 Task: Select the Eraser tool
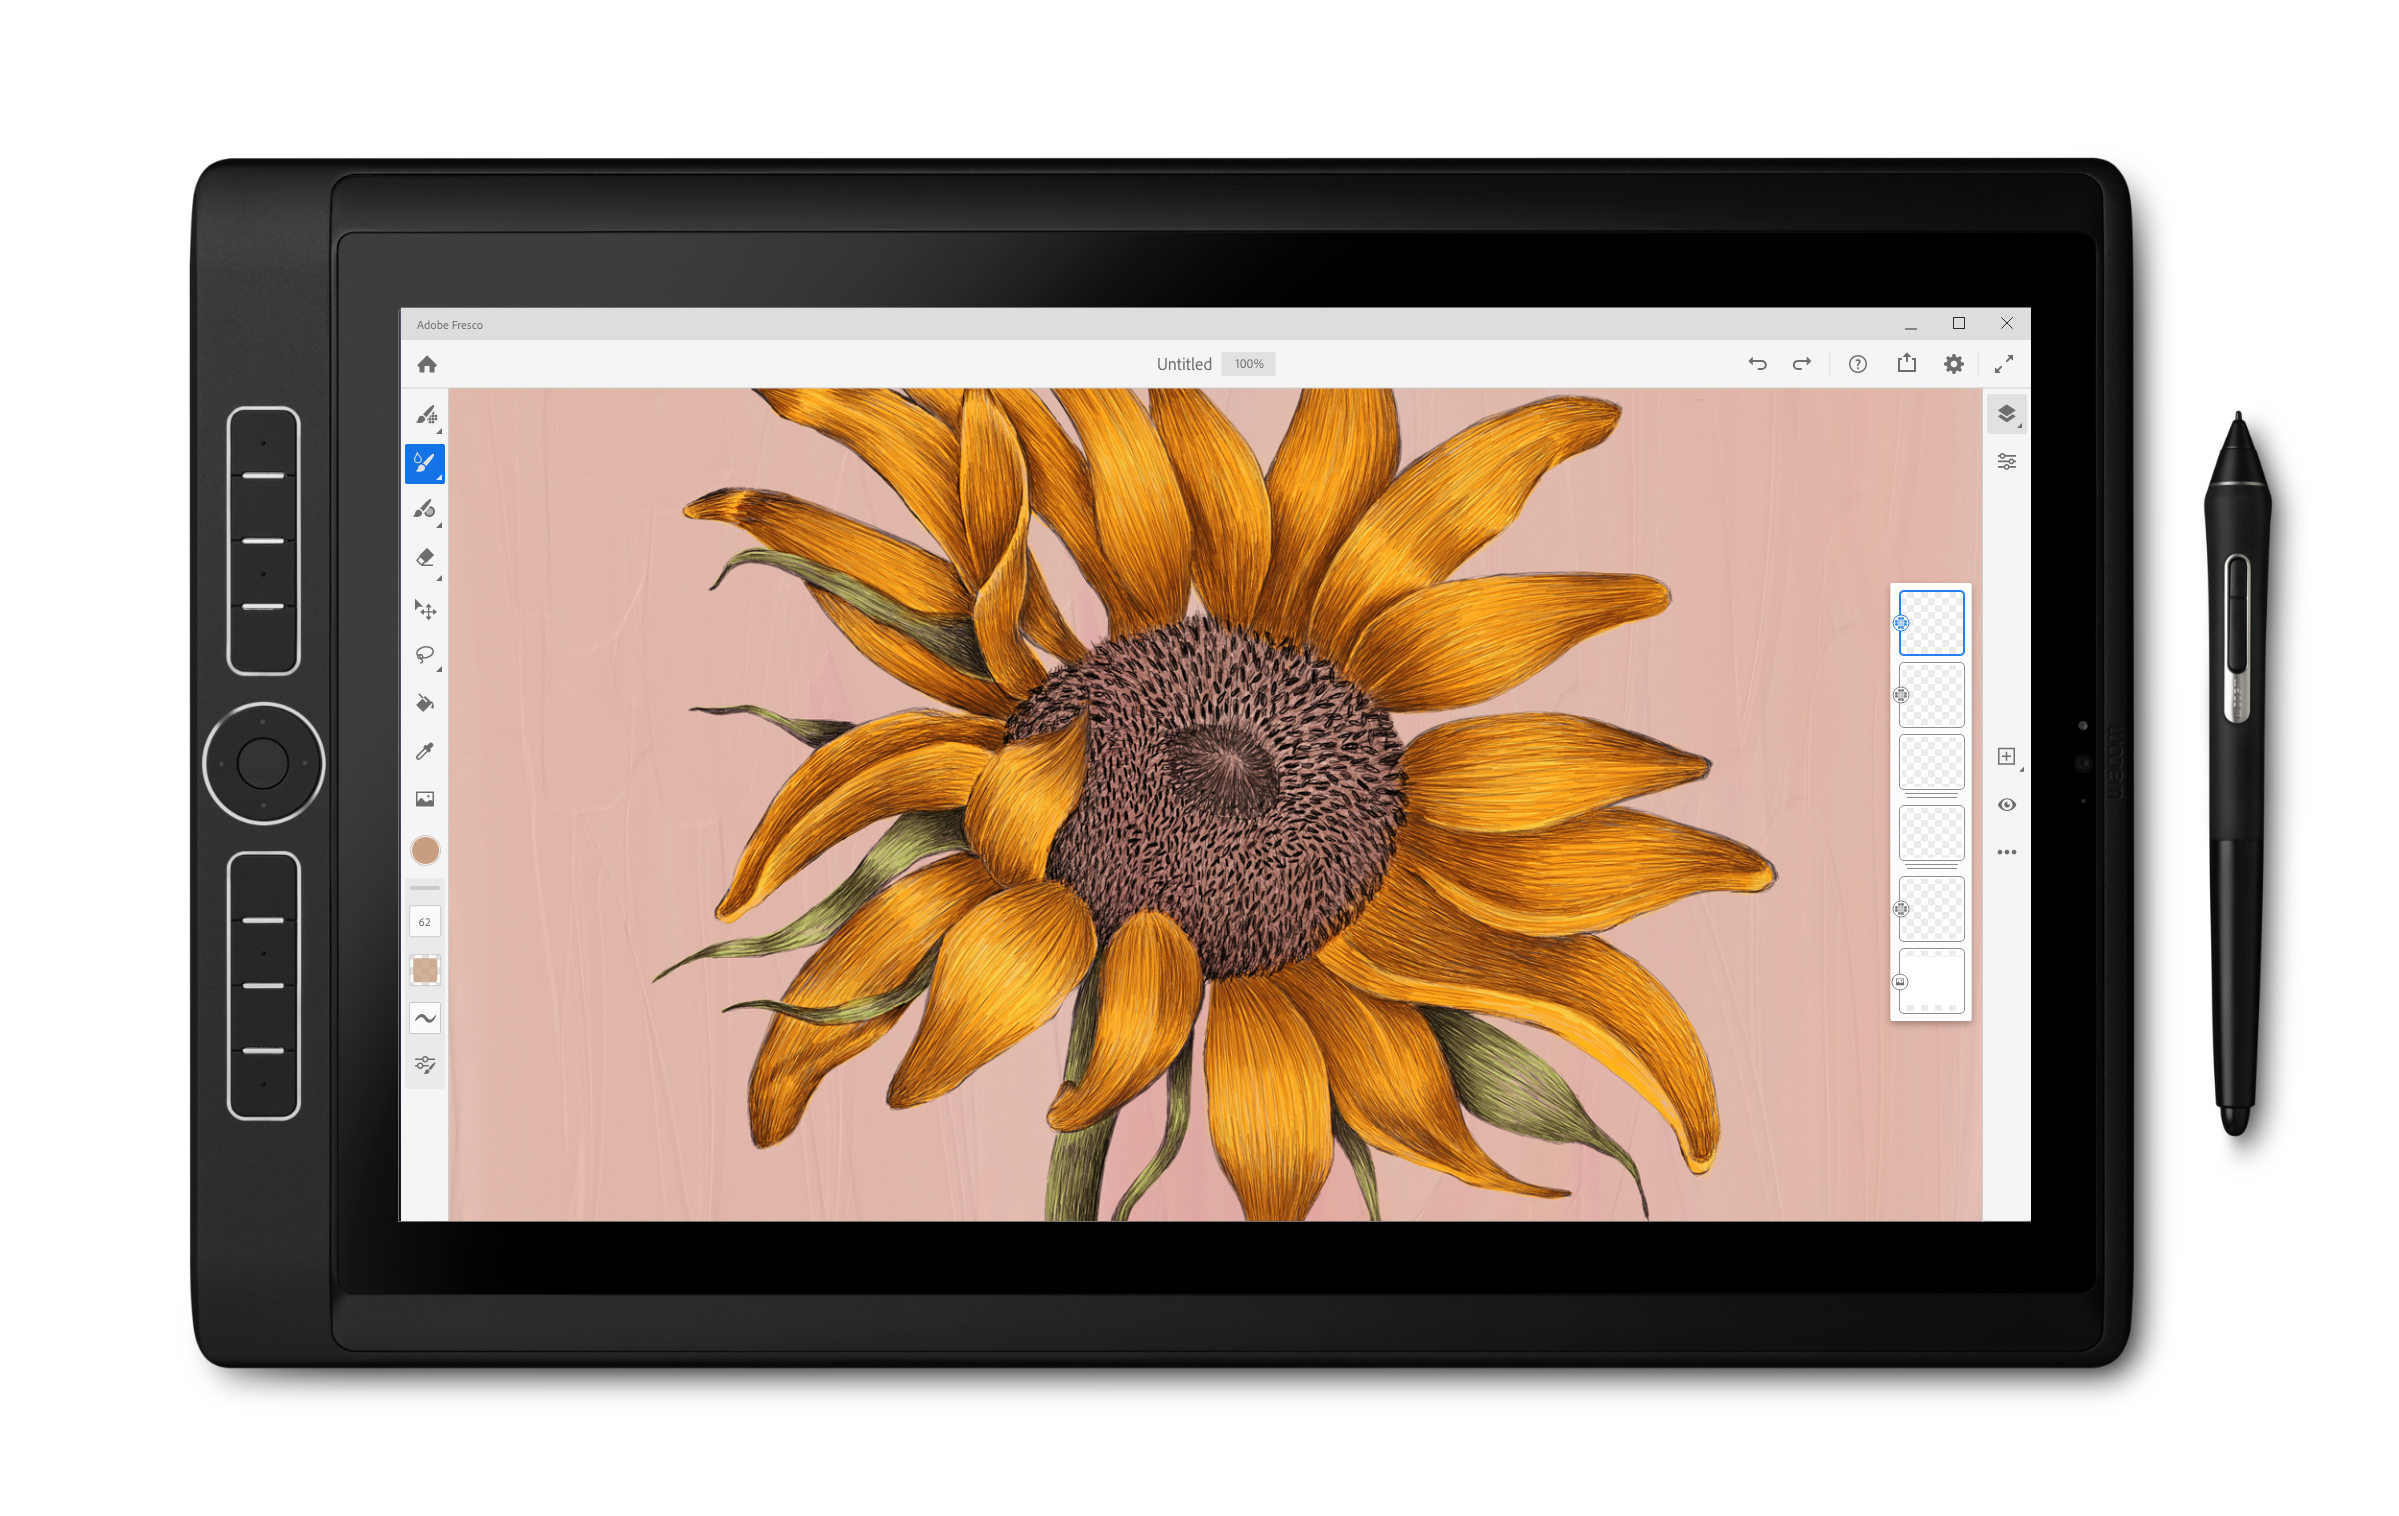click(425, 558)
